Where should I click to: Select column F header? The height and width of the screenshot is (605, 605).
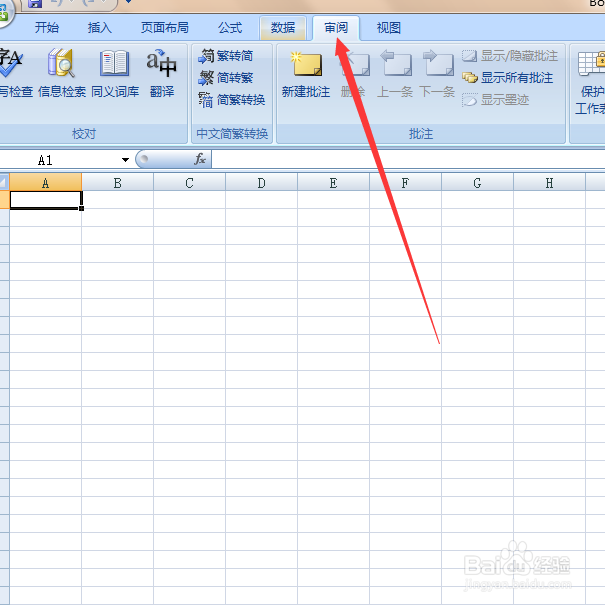(406, 183)
